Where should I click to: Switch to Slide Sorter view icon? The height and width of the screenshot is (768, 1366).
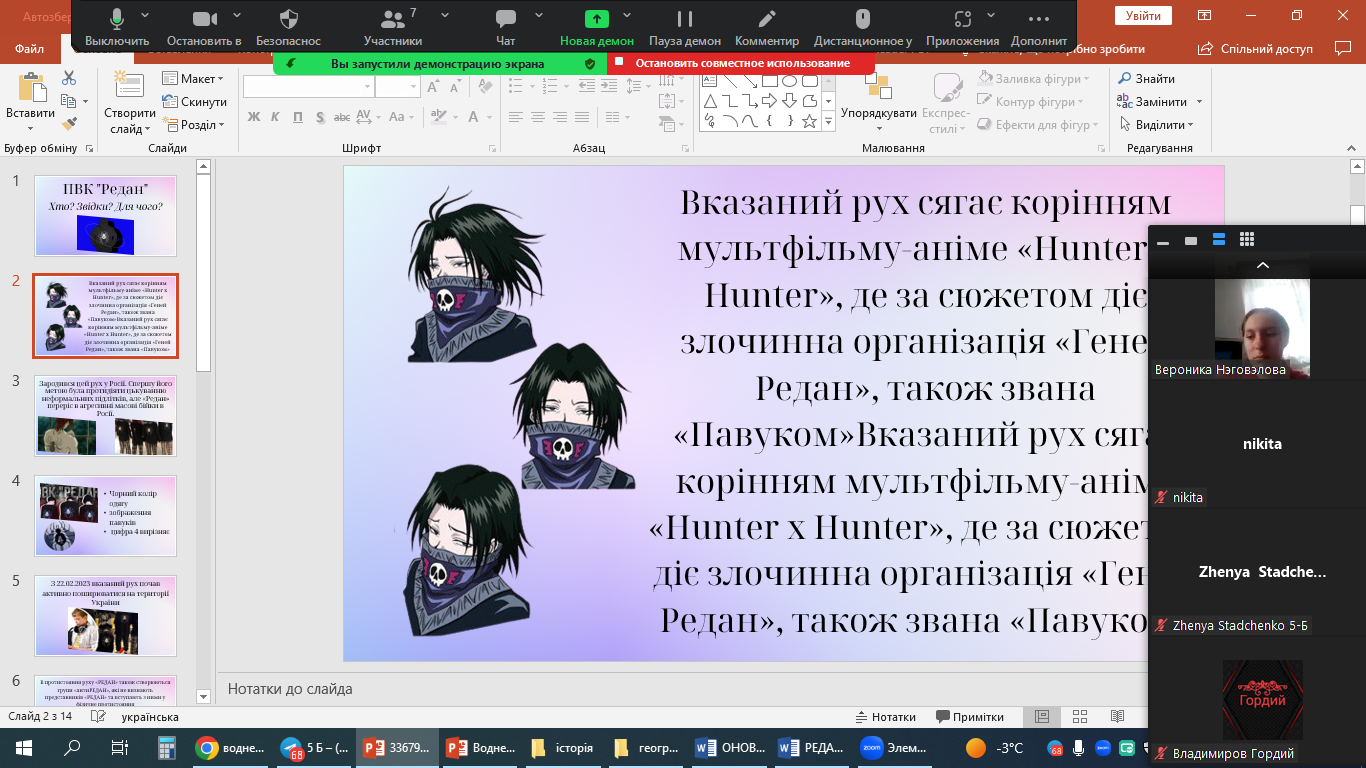pos(1079,717)
